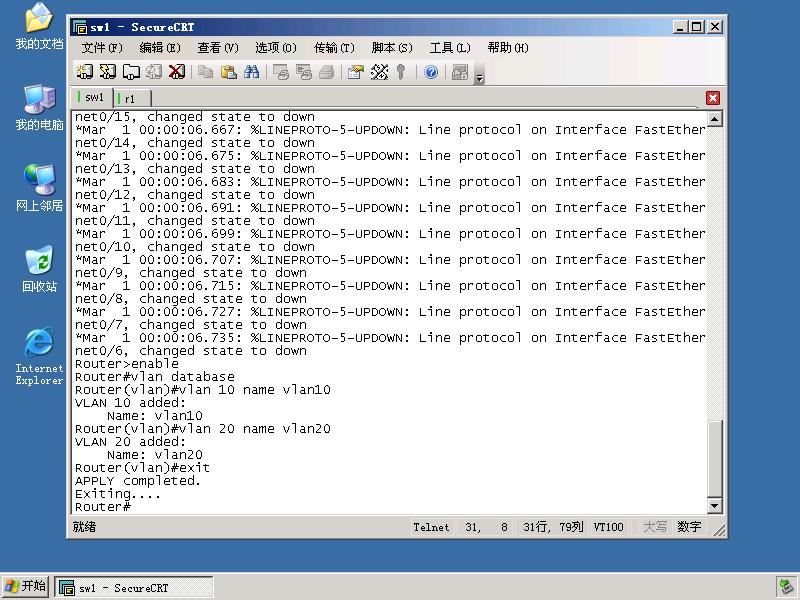Viewport: 800px width, 600px height.
Task: Switch to the r1 session tab
Action: pyautogui.click(x=132, y=98)
